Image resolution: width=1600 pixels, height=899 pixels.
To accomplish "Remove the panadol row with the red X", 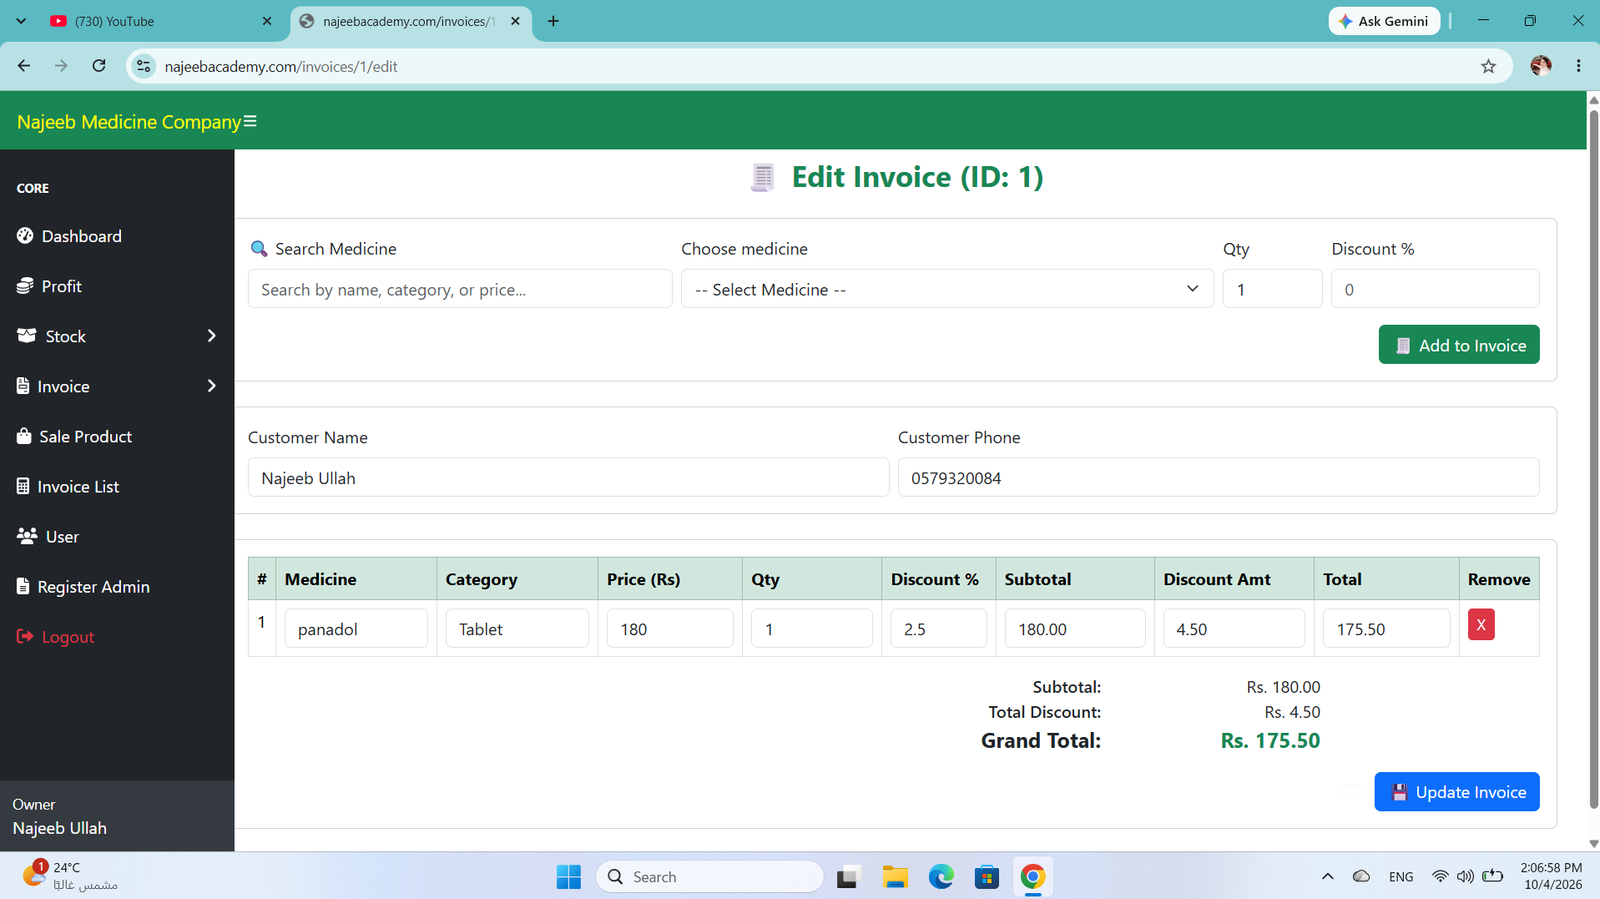I will tap(1481, 625).
